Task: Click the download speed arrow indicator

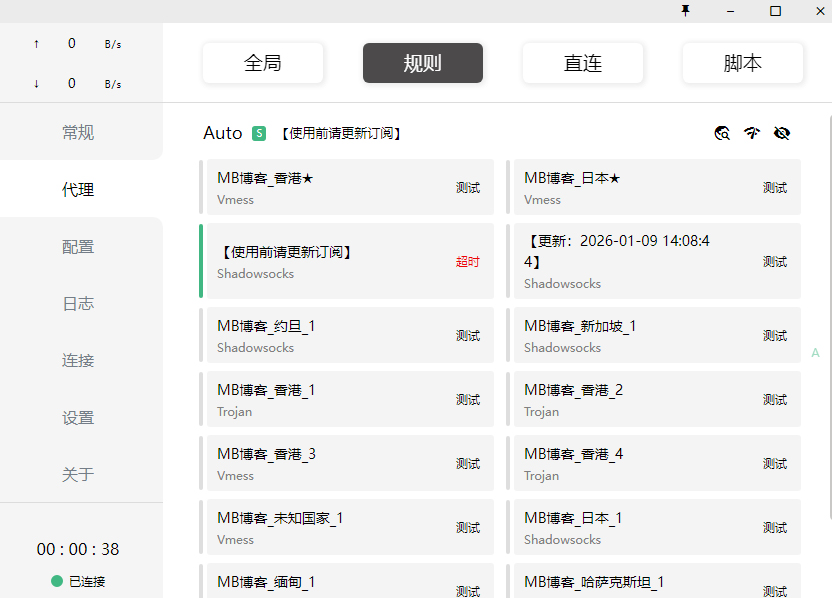Action: click(x=37, y=84)
